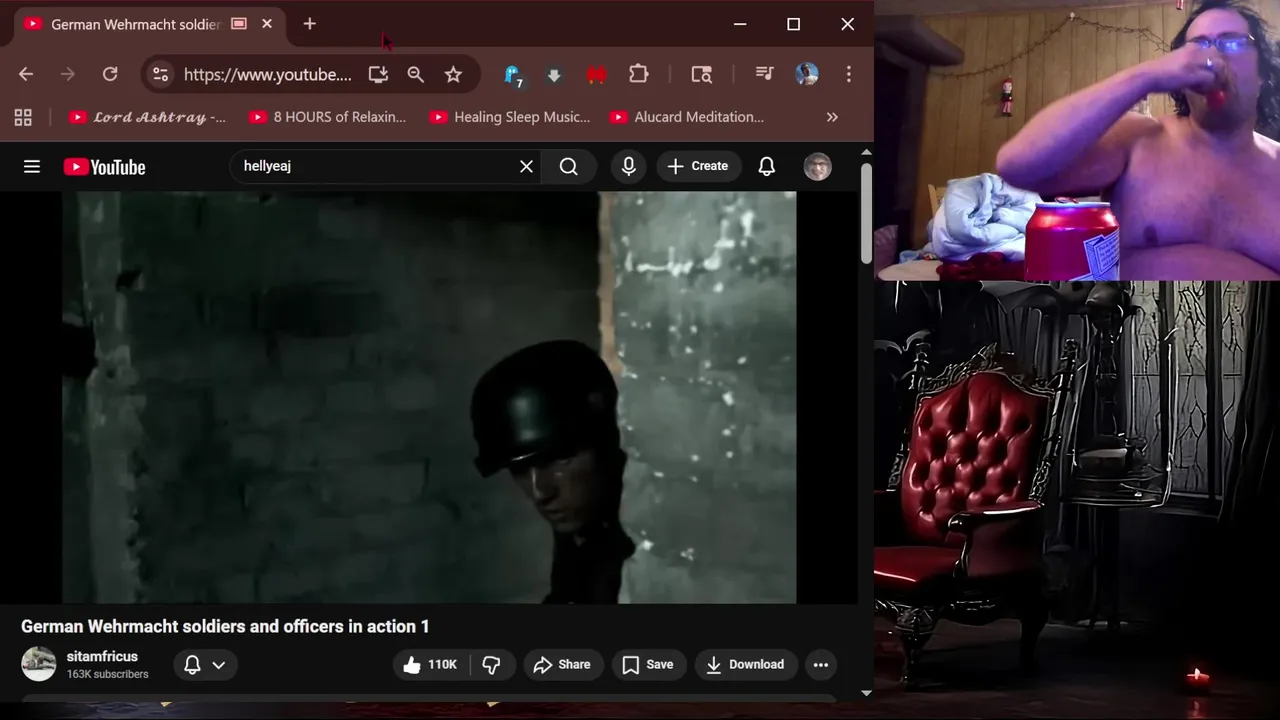This screenshot has width=1280, height=720.
Task: Open YouTube notifications bell
Action: tap(767, 167)
